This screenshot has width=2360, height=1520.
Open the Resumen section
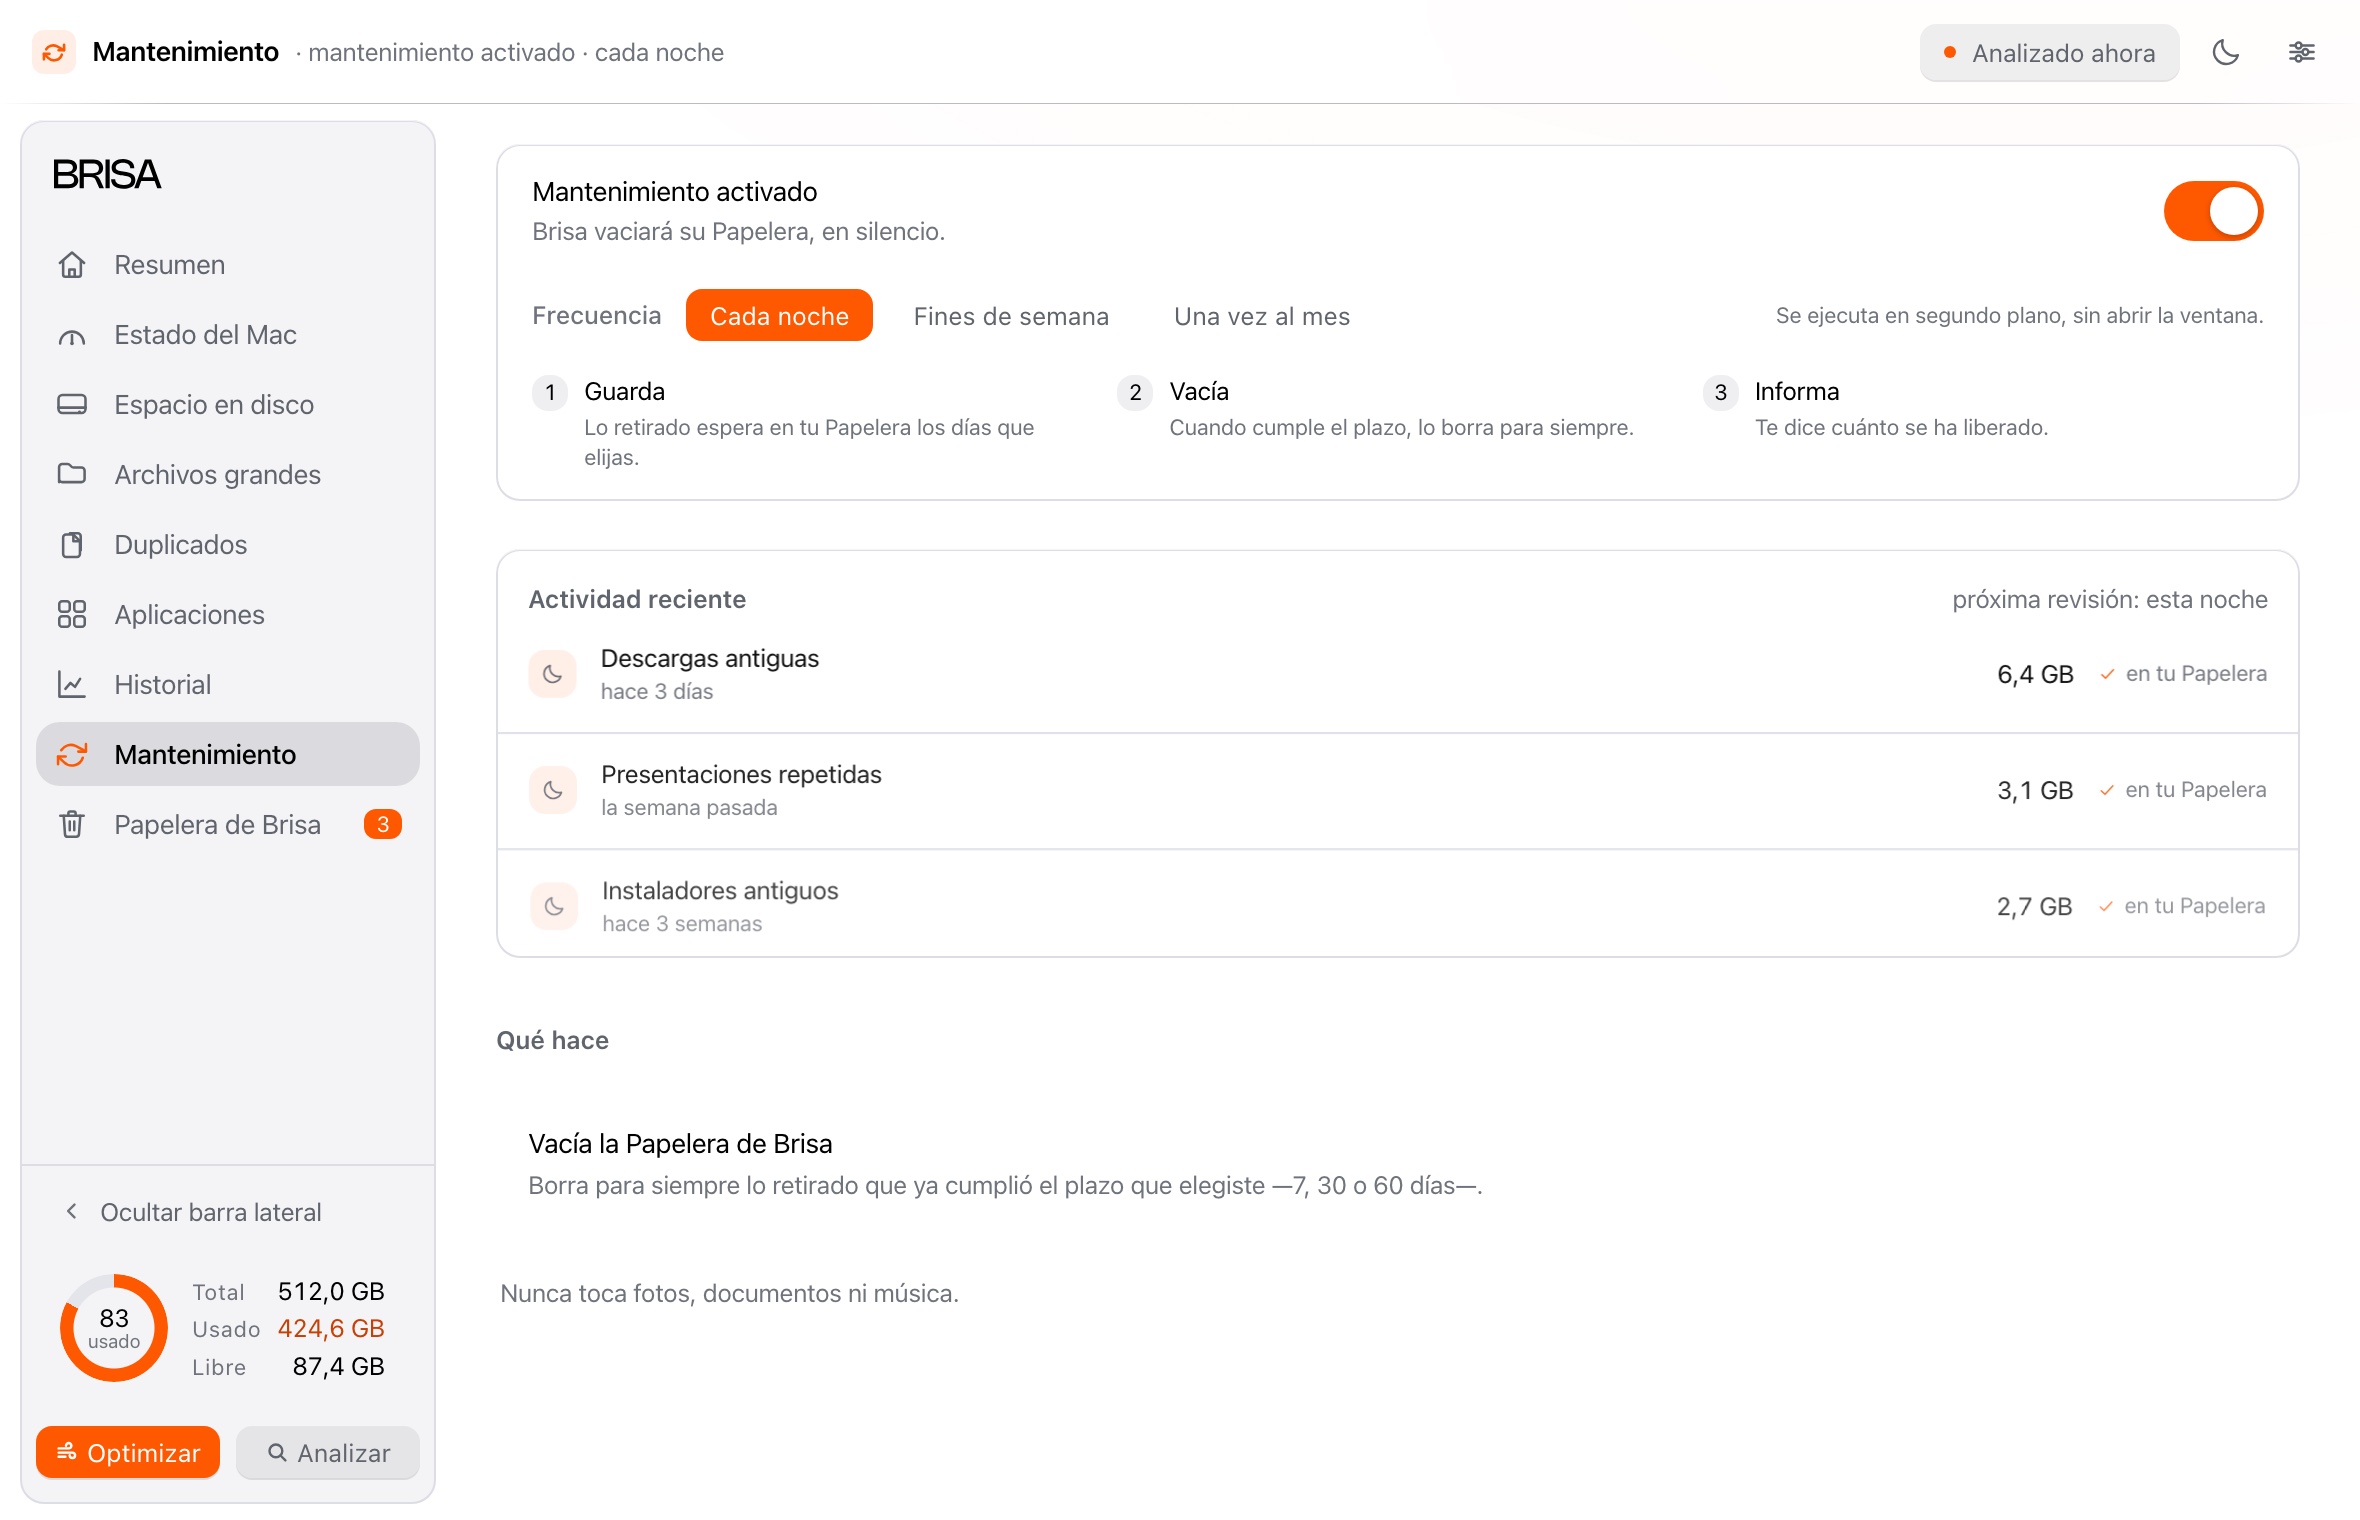coord(228,265)
